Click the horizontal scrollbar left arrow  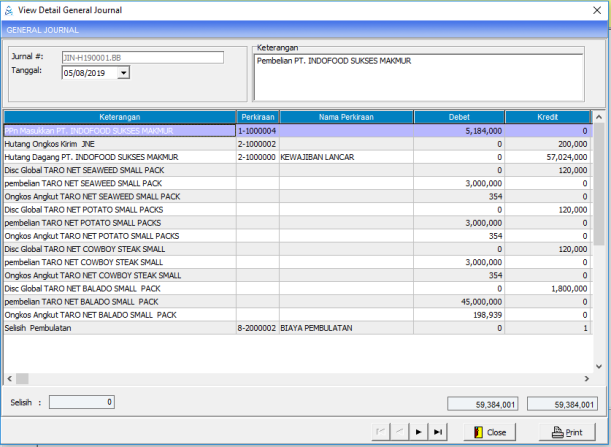(9, 378)
